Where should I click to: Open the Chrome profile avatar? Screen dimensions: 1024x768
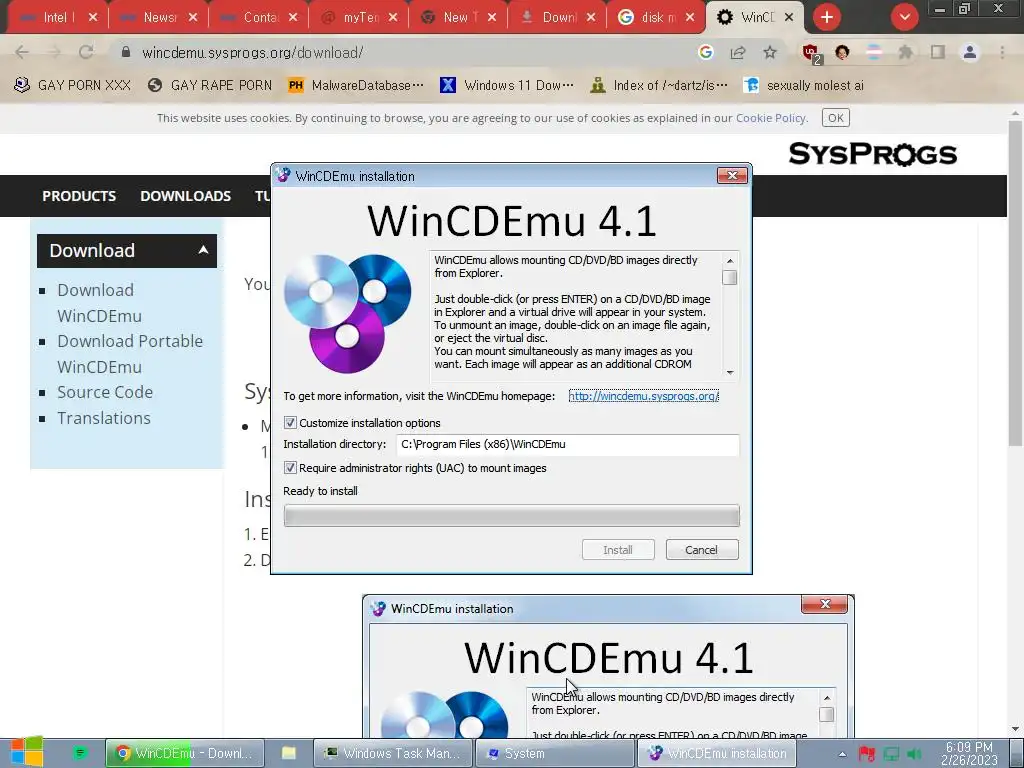(x=970, y=52)
